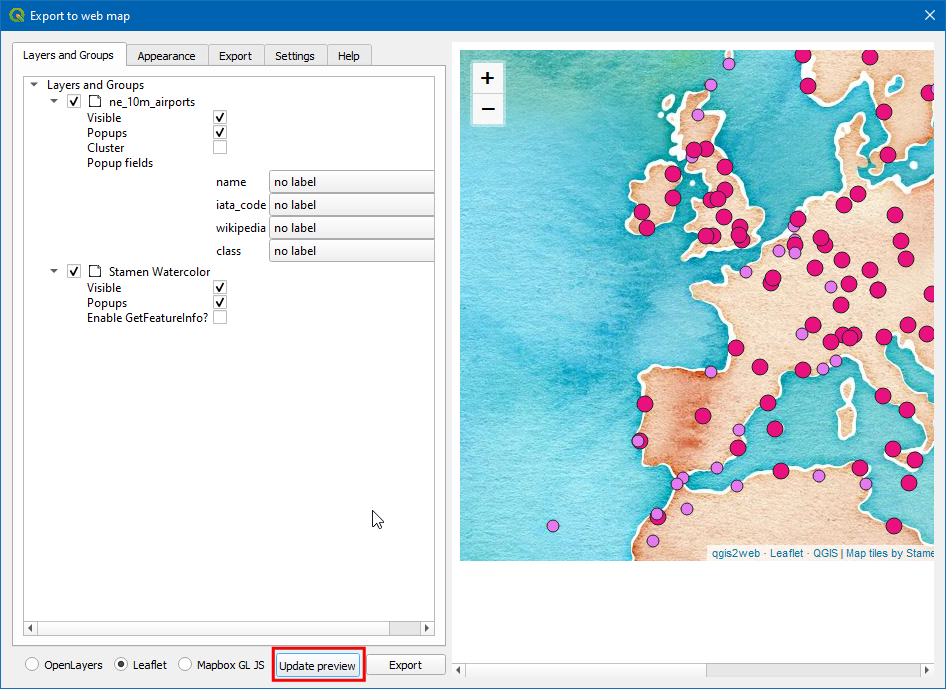Viewport: 946px width, 689px height.
Task: Click the Leaflet attribution link on map
Action: (786, 553)
